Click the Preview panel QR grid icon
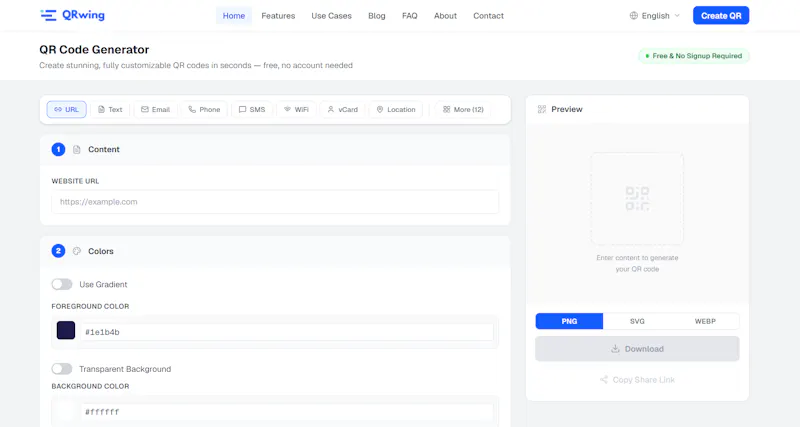The height and width of the screenshot is (427, 800). (x=542, y=109)
